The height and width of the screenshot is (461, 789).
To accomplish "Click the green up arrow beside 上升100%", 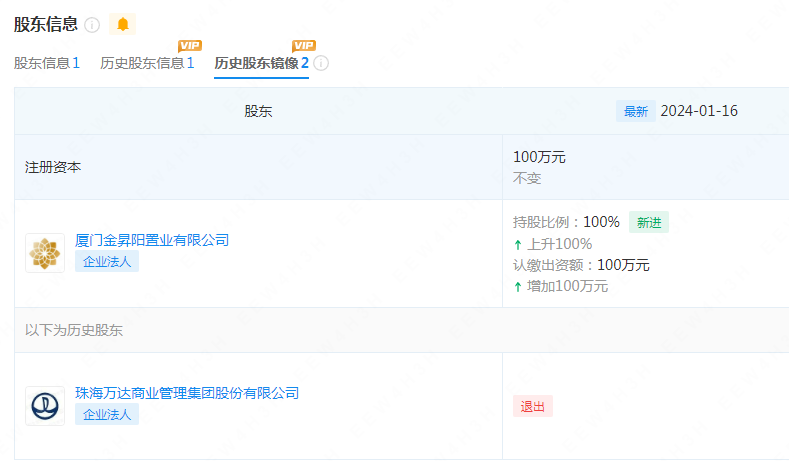I will [518, 244].
